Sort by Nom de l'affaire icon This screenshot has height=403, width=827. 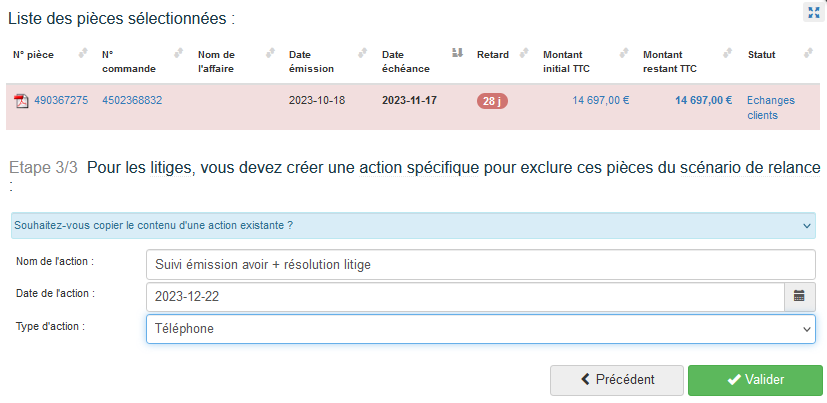coord(270,52)
